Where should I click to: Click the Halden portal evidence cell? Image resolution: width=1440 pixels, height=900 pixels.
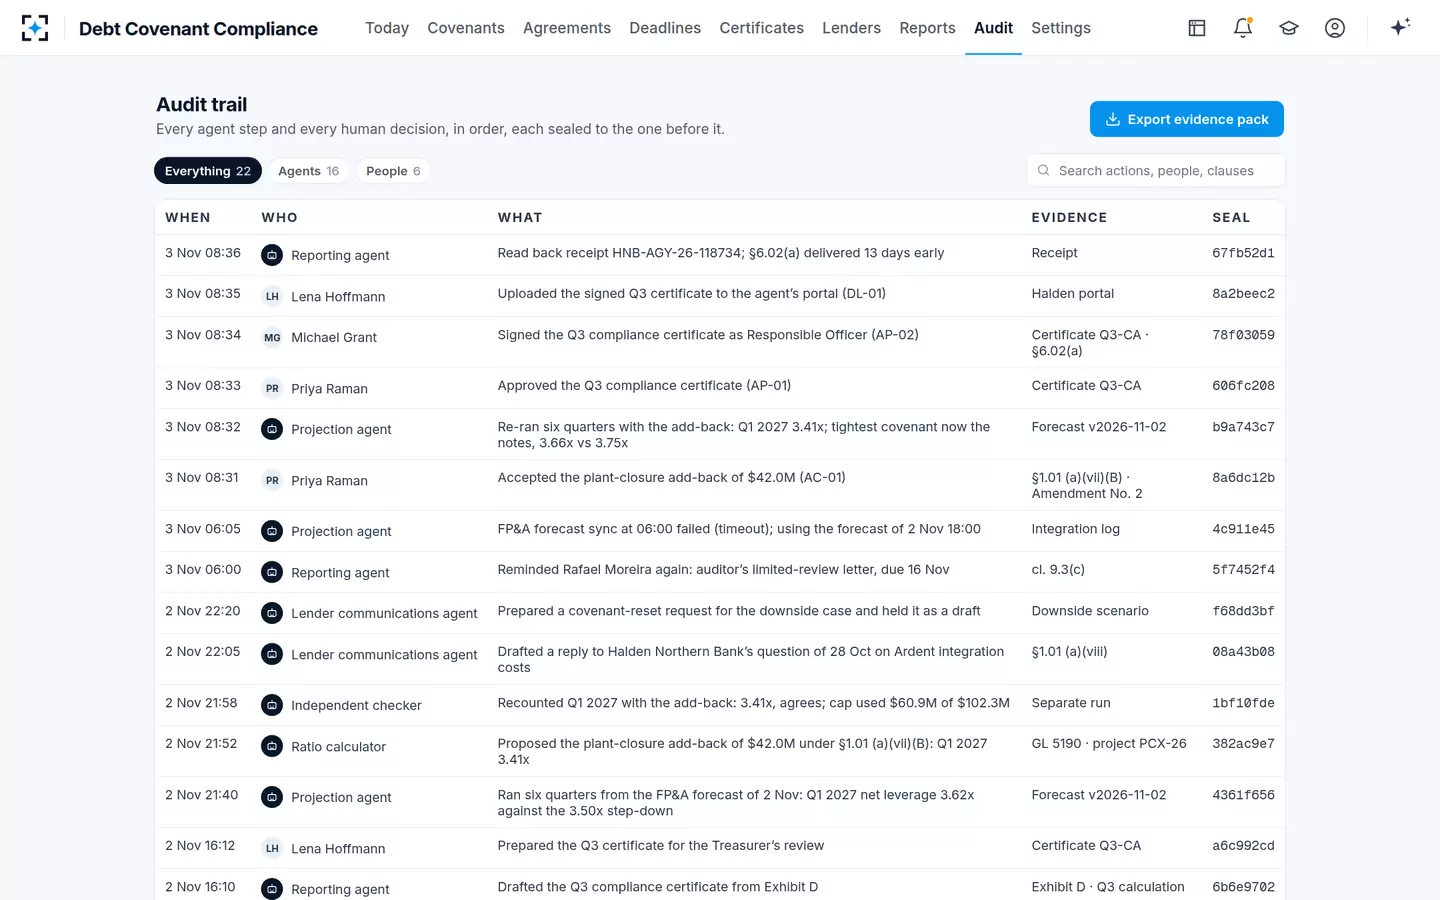click(1073, 294)
